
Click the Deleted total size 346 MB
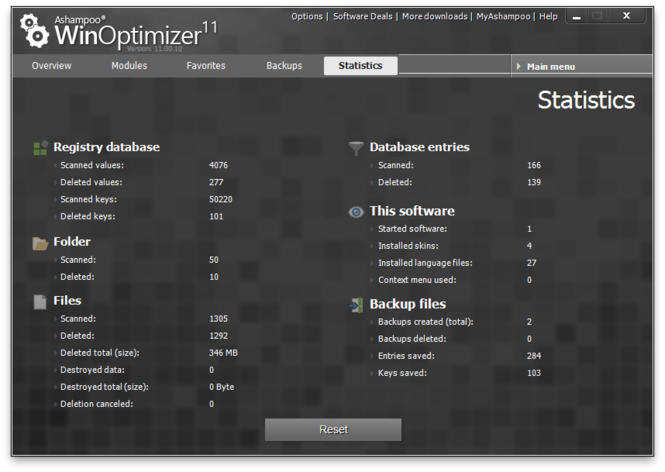pyautogui.click(x=223, y=353)
